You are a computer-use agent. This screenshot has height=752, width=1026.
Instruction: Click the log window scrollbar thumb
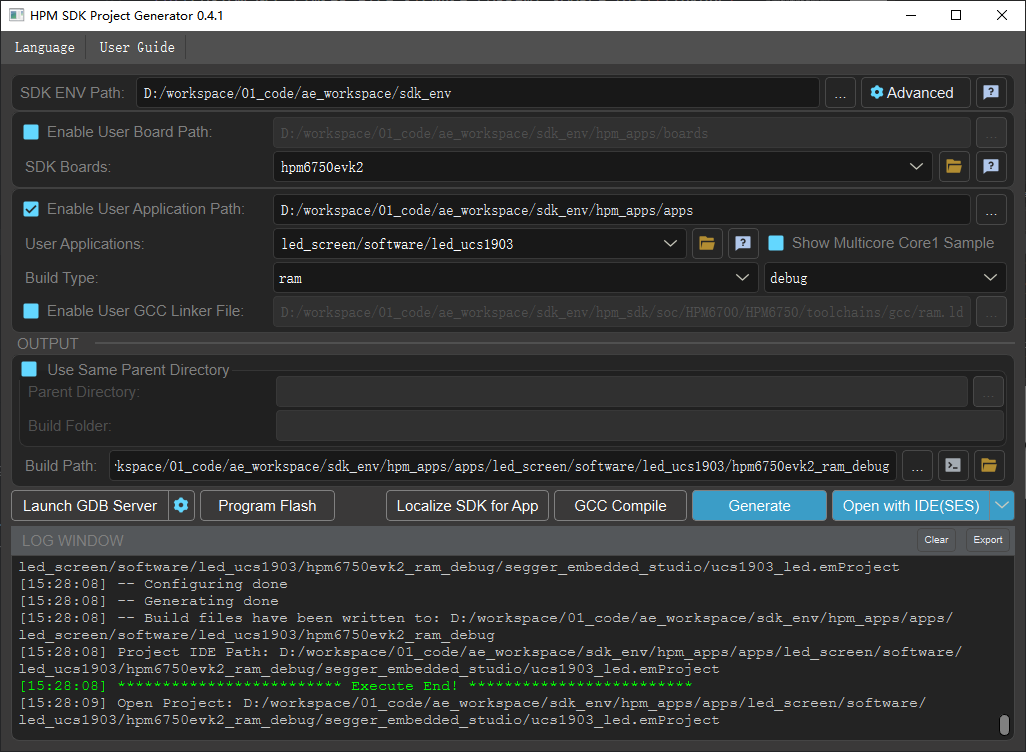coord(1004,725)
